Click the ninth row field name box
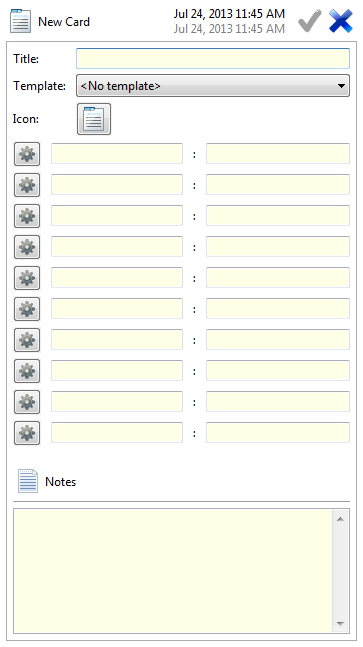The height and width of the screenshot is (647, 363). coord(117,401)
